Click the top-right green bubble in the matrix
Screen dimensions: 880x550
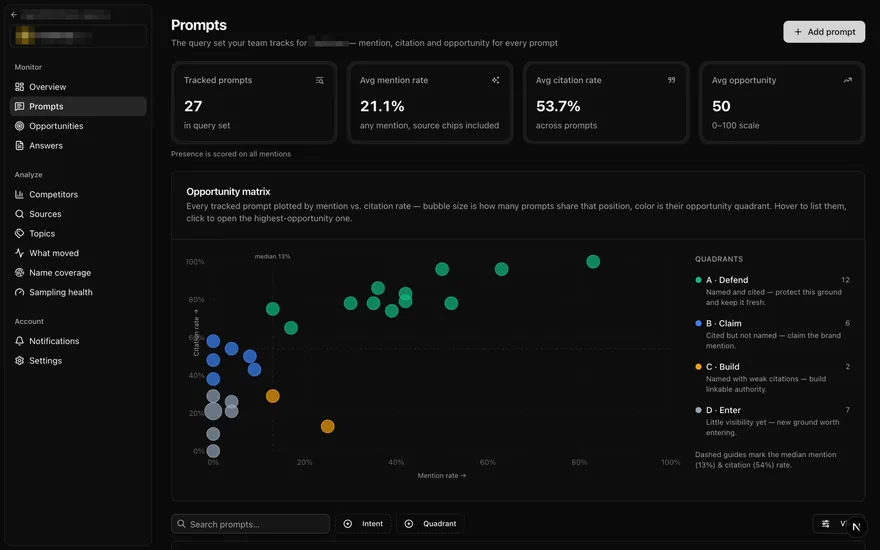pos(593,262)
